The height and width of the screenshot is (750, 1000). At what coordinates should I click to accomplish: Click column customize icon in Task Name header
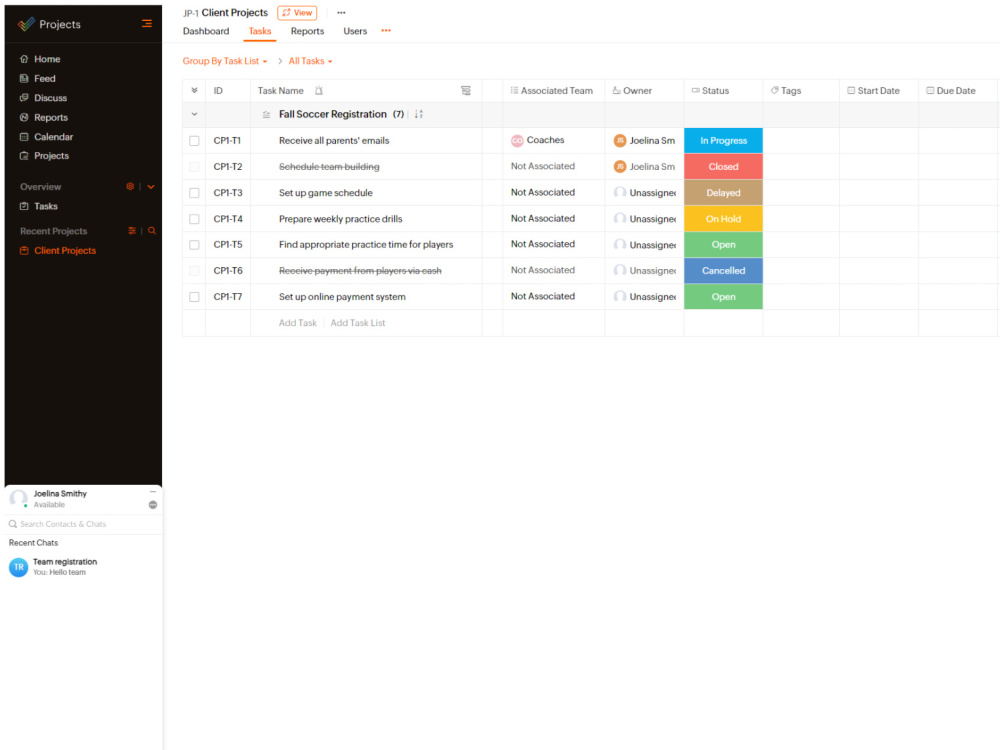coord(466,91)
